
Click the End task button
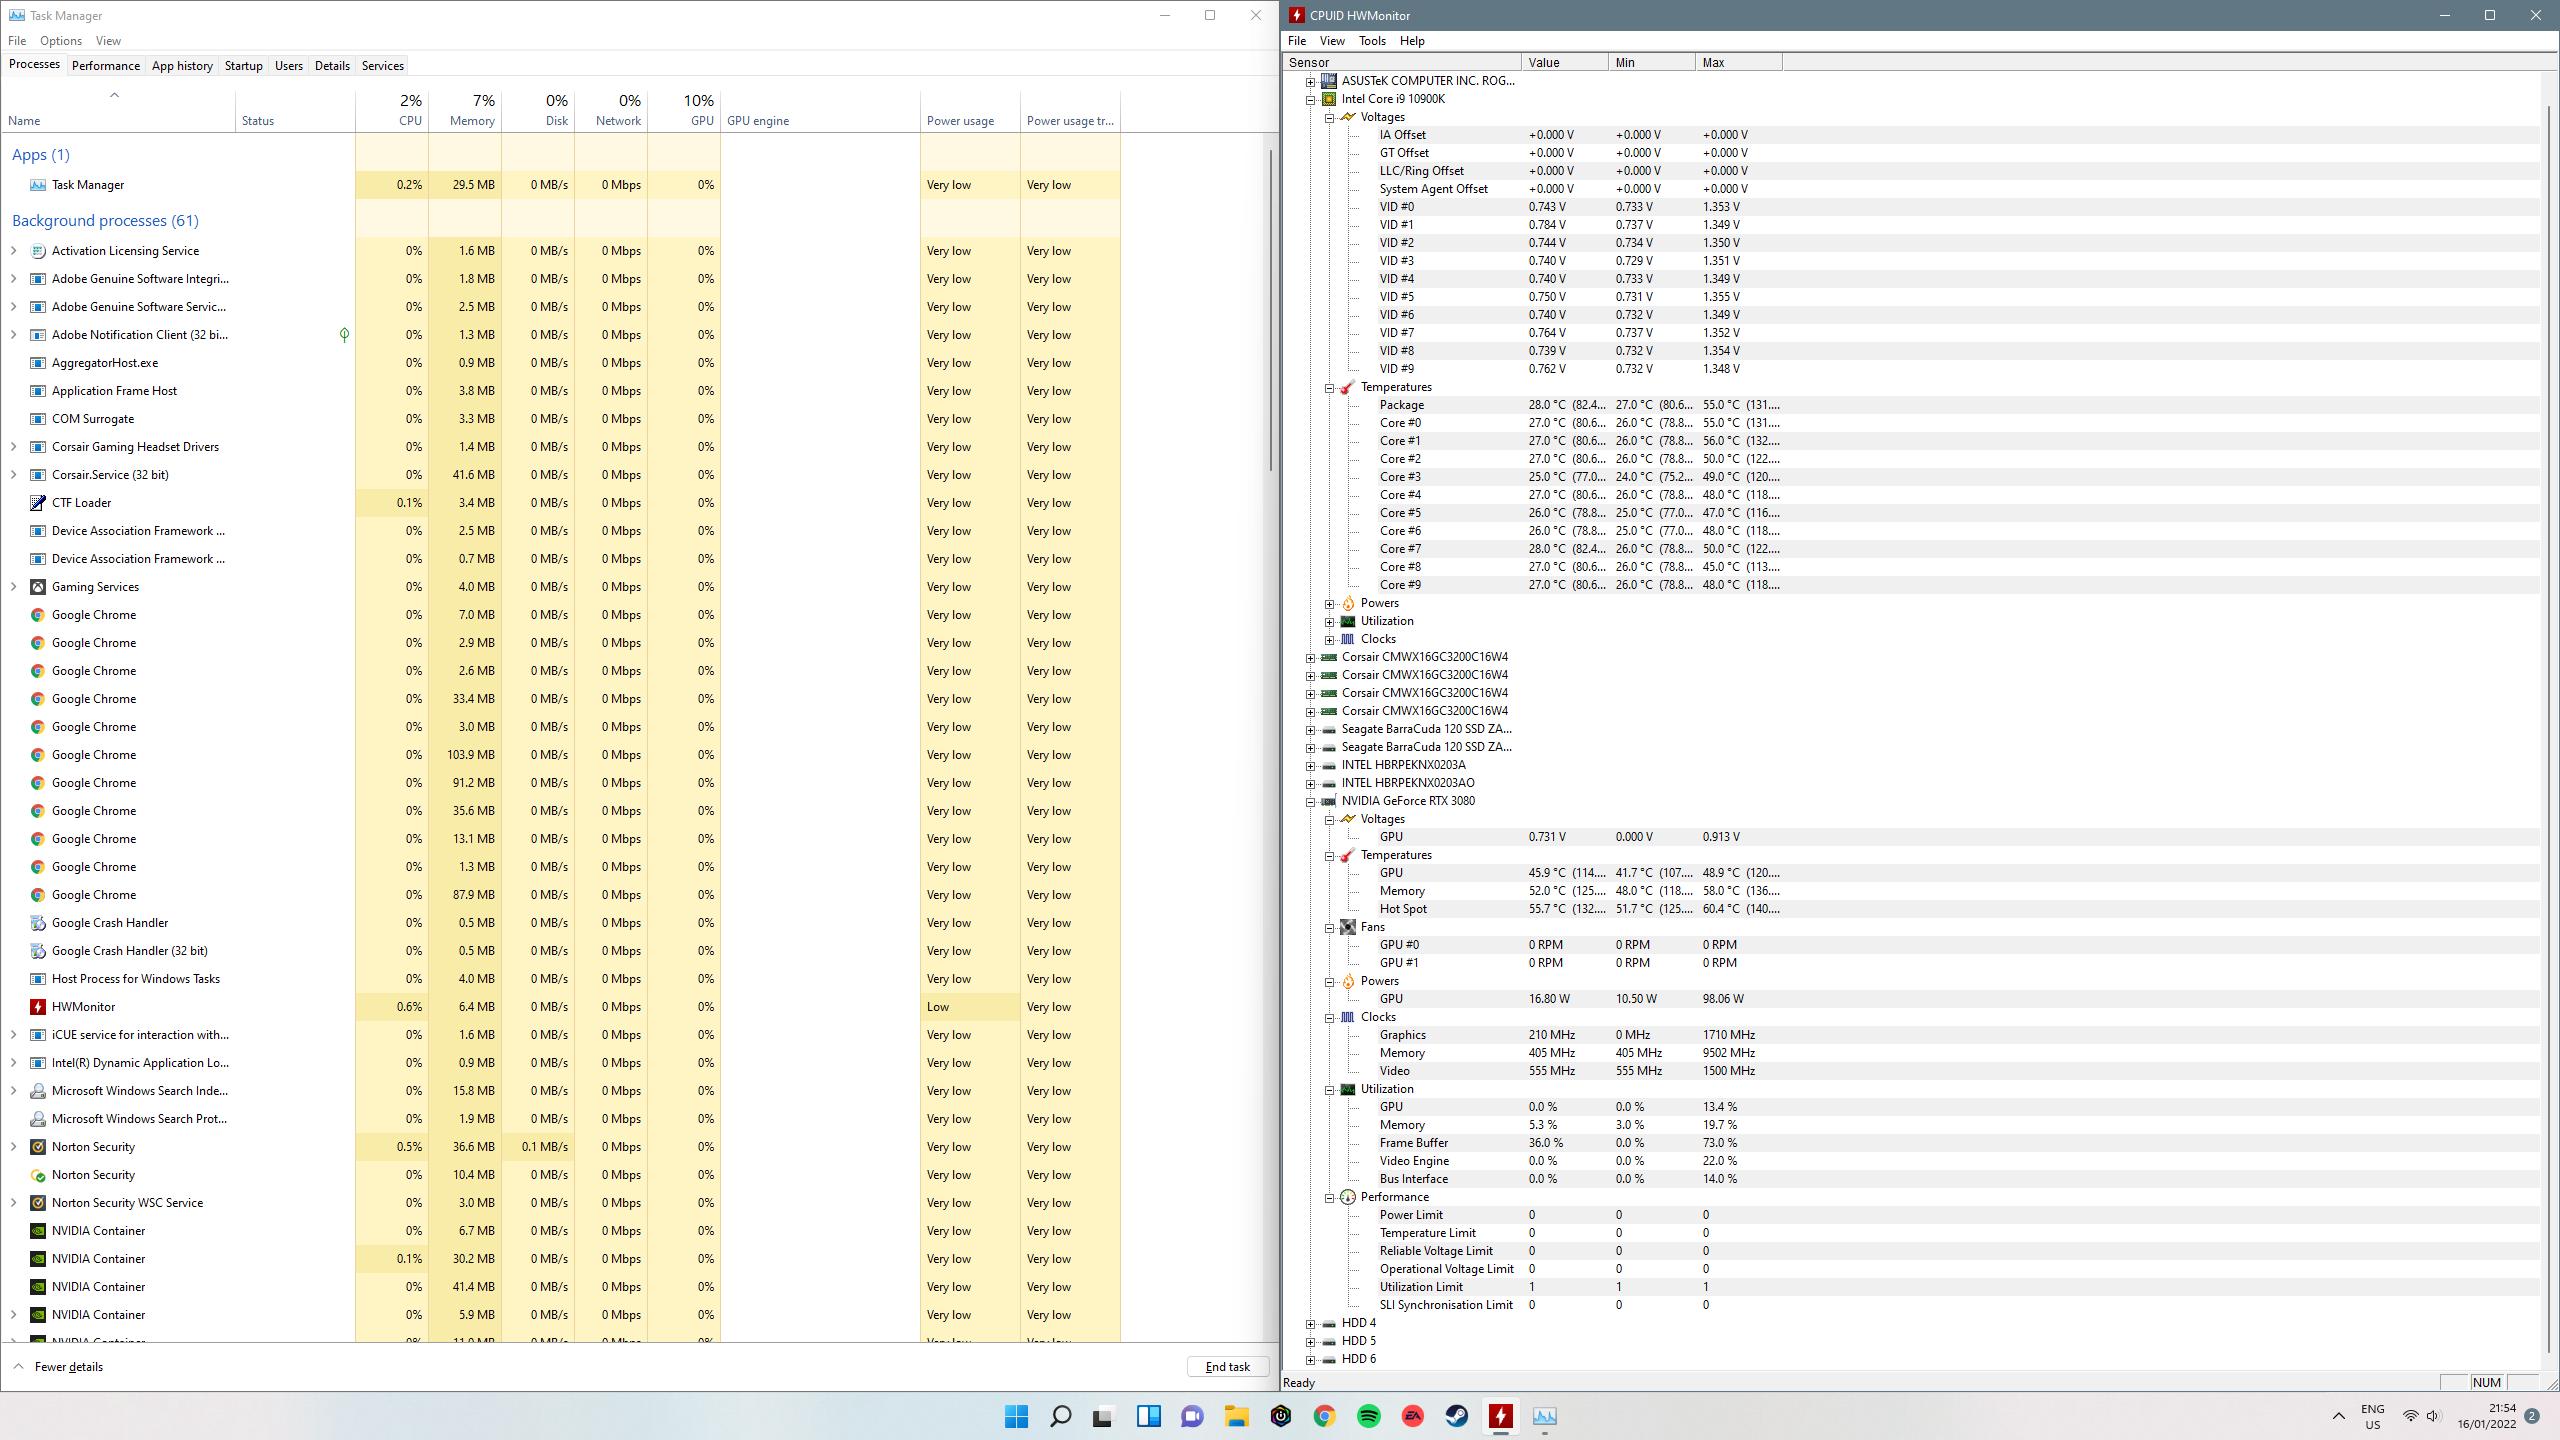click(x=1228, y=1367)
